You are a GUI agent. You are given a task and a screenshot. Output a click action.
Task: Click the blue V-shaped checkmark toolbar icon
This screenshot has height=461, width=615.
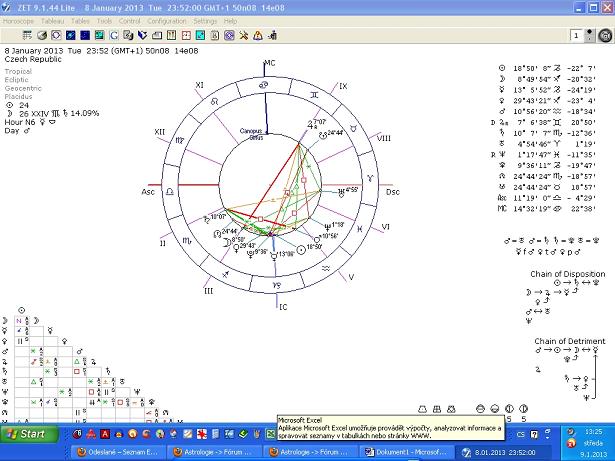coord(142,36)
